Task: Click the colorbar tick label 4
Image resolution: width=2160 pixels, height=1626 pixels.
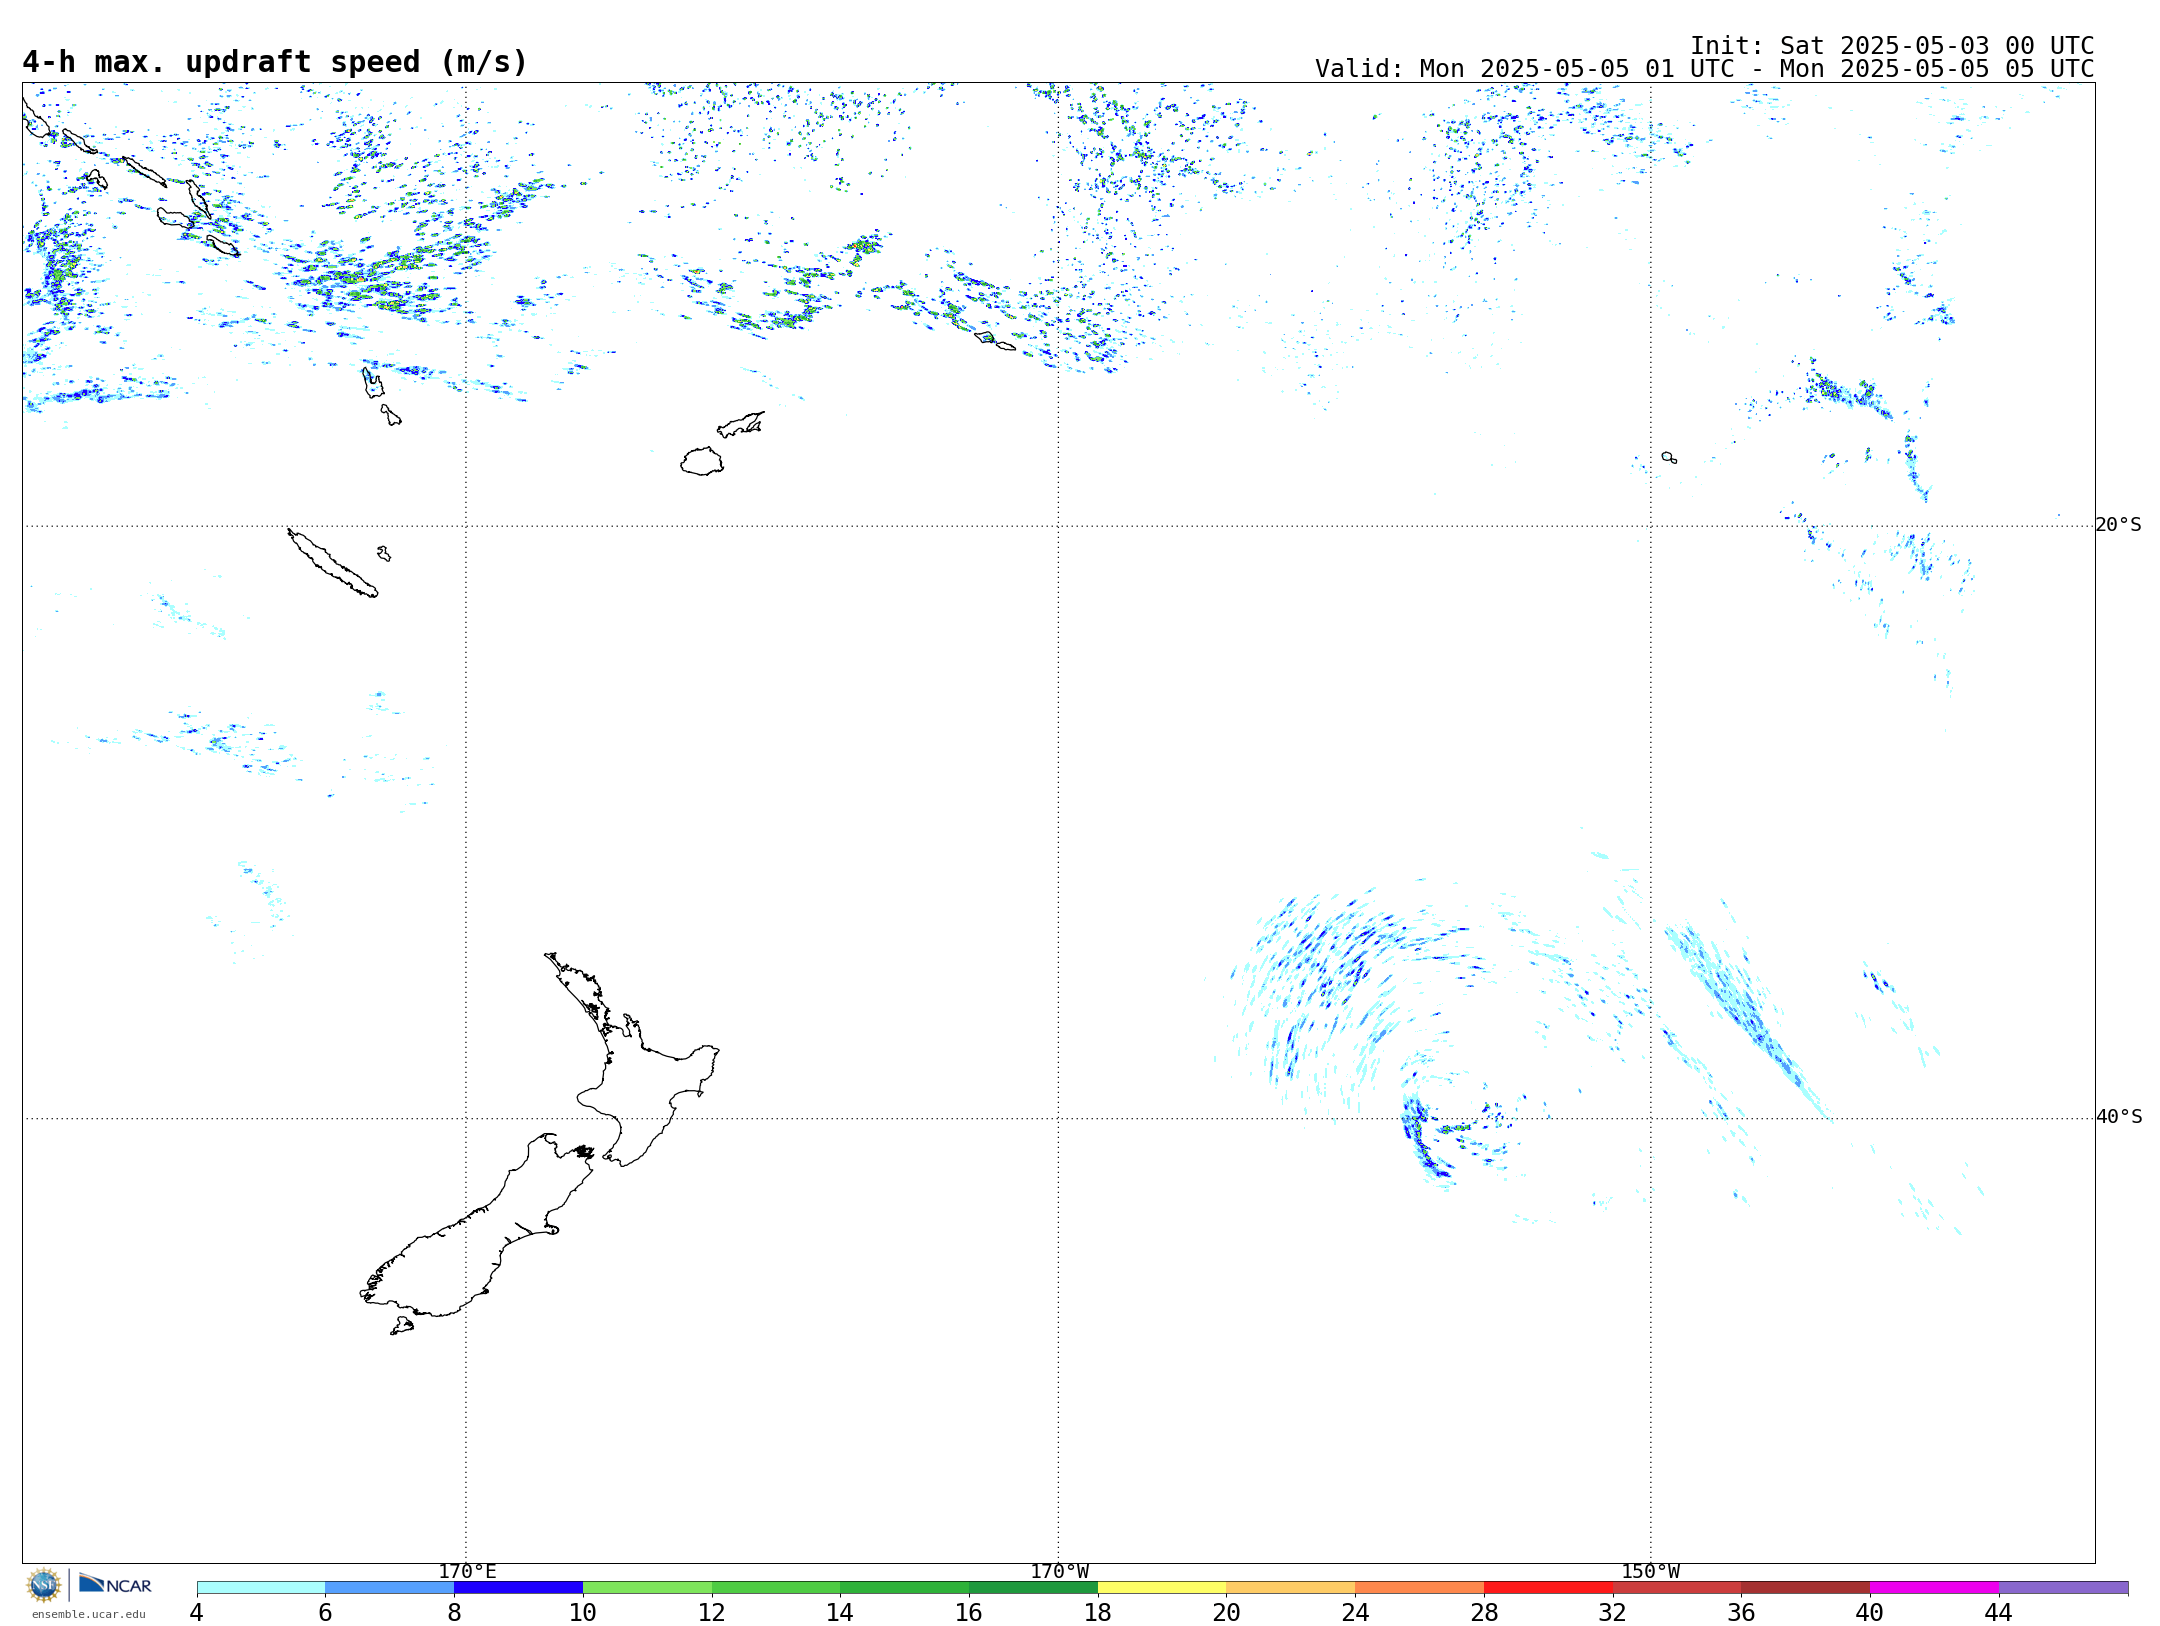Action: 197,1613
